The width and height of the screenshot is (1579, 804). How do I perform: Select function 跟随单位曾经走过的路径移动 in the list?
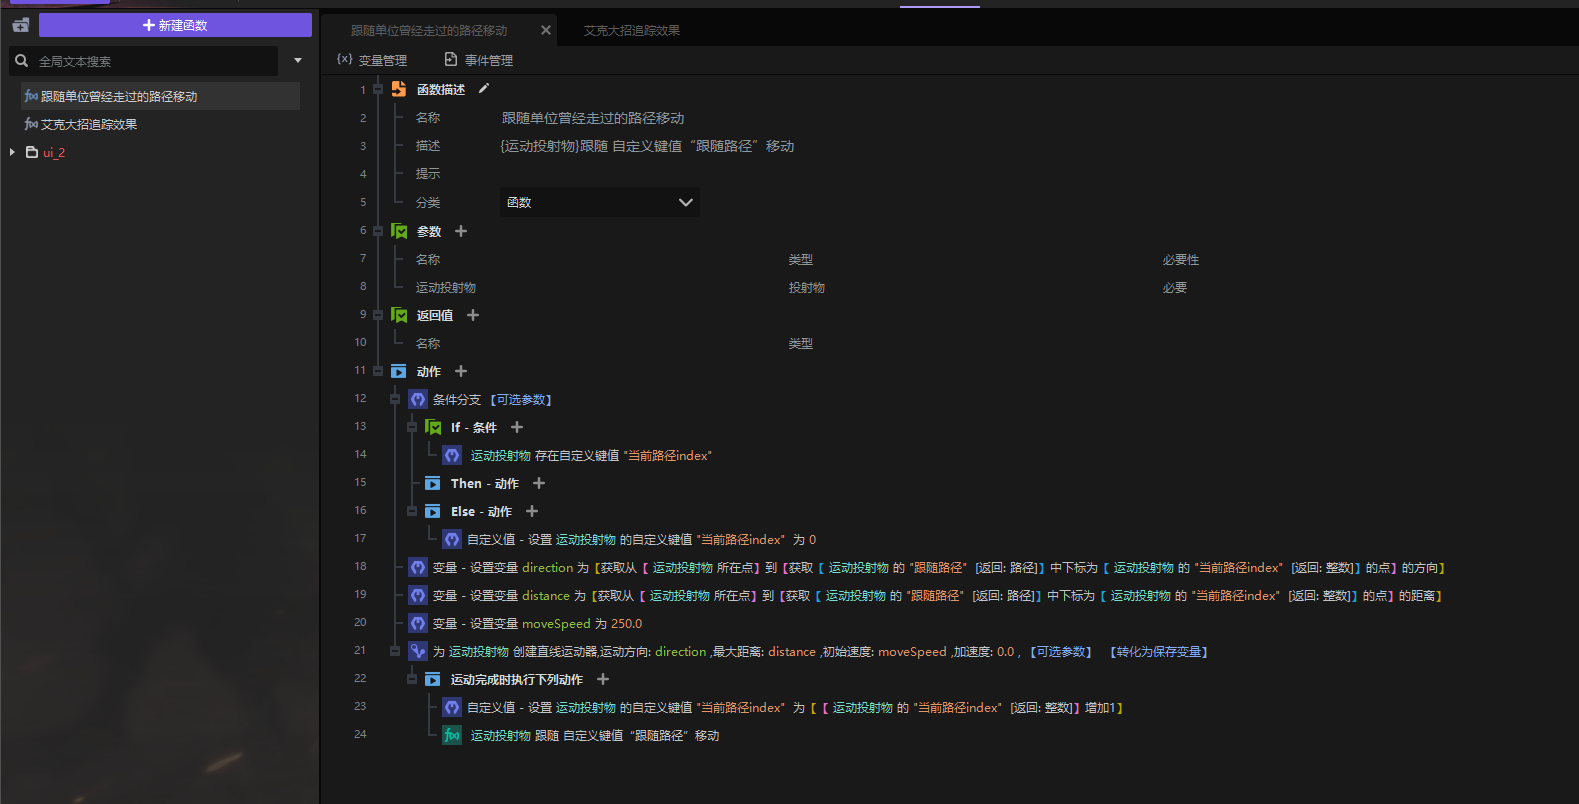click(160, 96)
